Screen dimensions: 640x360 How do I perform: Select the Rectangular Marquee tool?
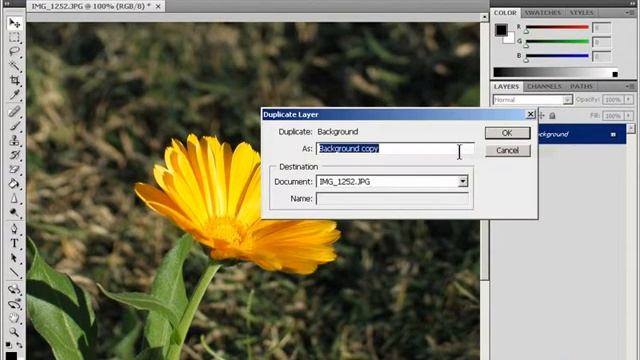14,38
